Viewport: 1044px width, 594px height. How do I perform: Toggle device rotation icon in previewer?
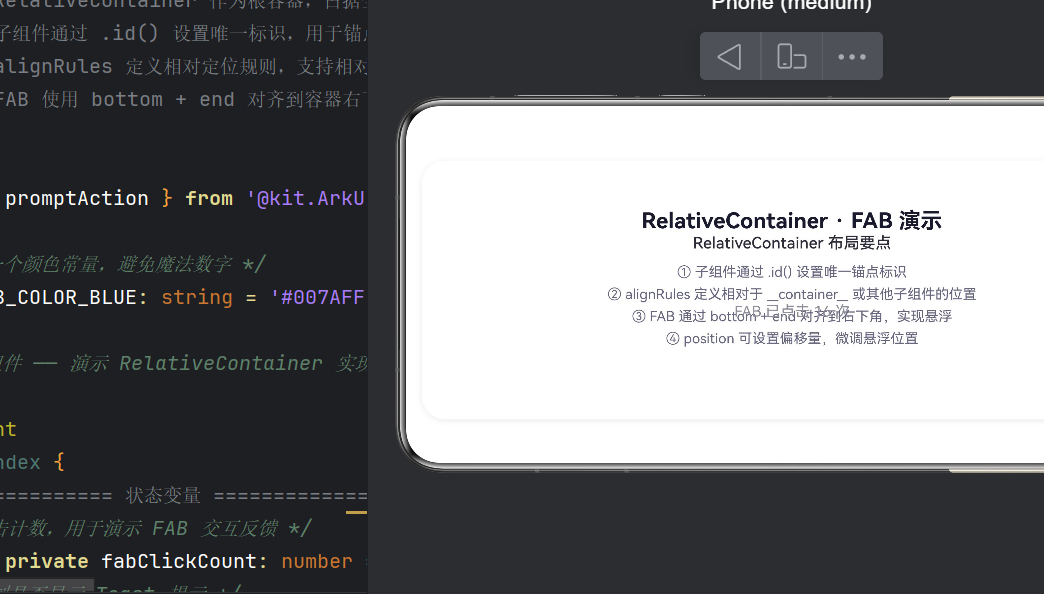[792, 57]
